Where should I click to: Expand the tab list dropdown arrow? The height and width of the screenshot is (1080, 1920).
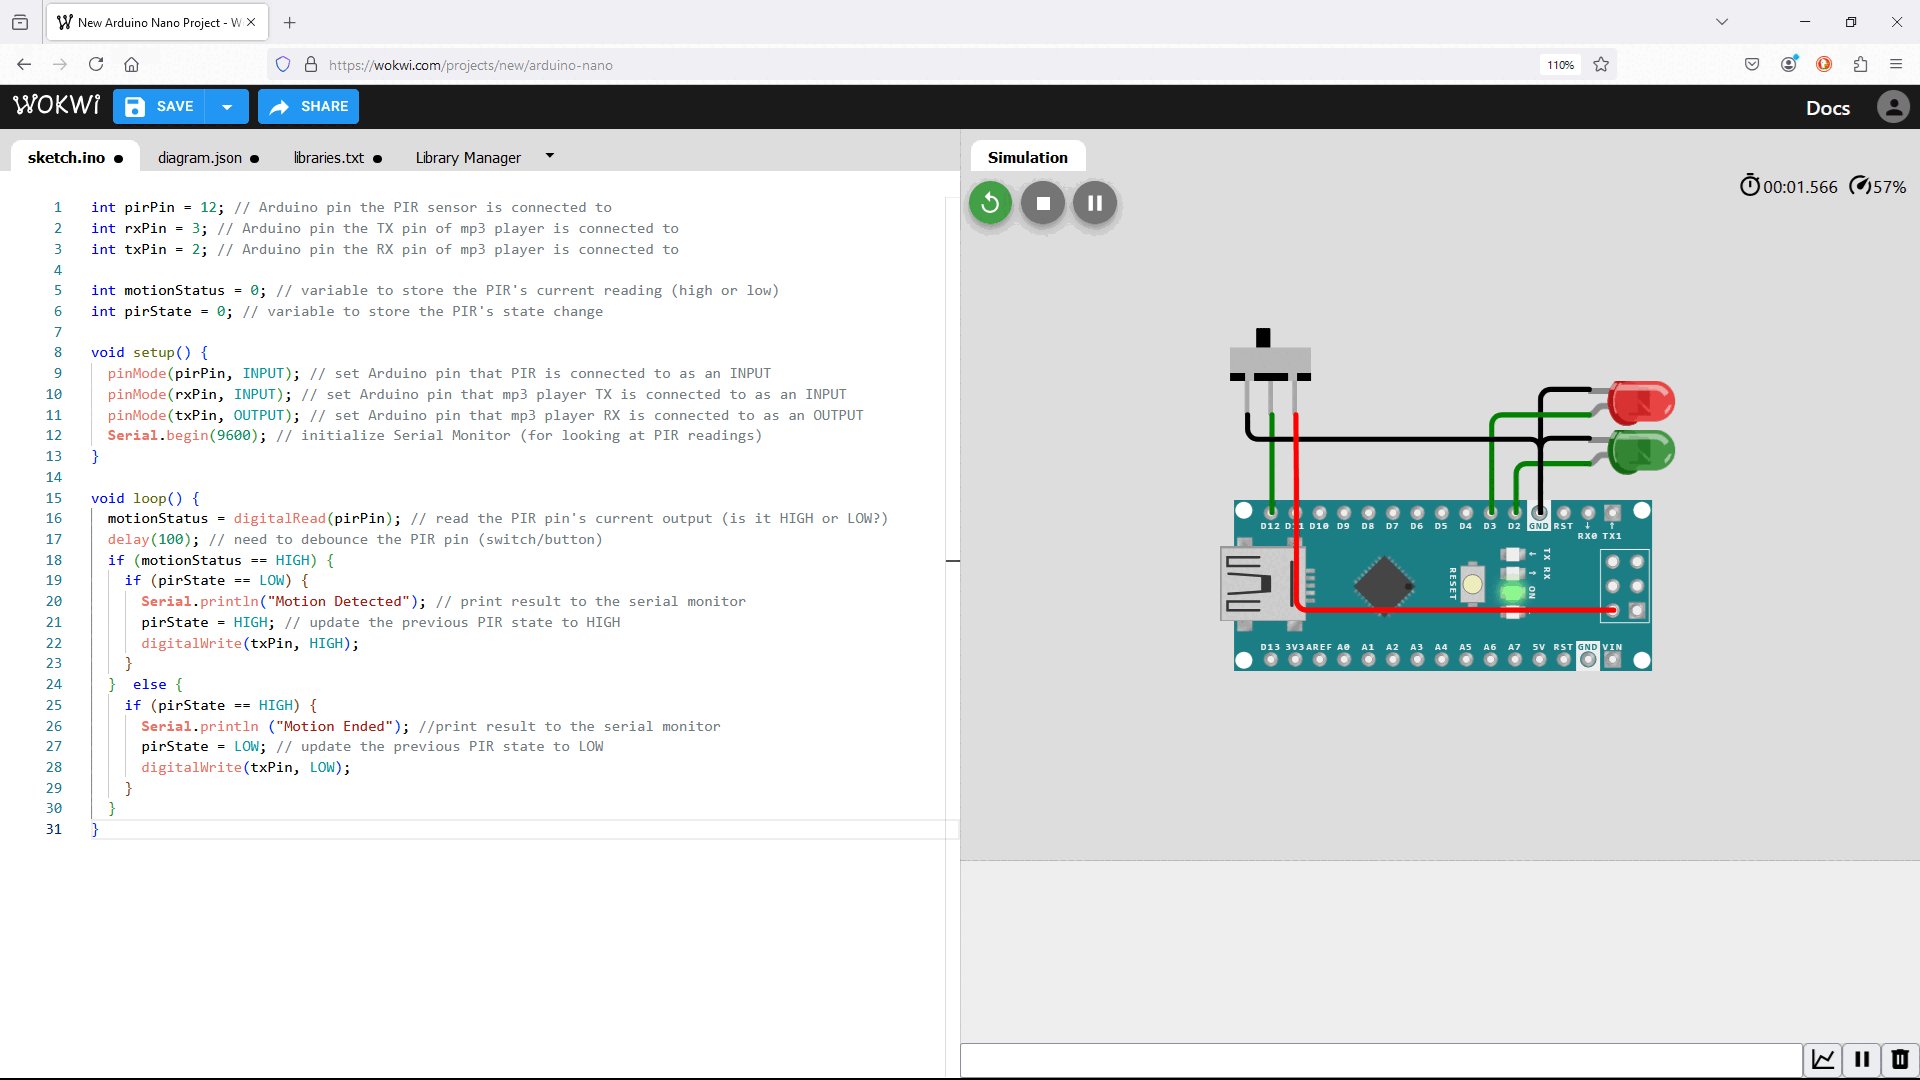550,157
